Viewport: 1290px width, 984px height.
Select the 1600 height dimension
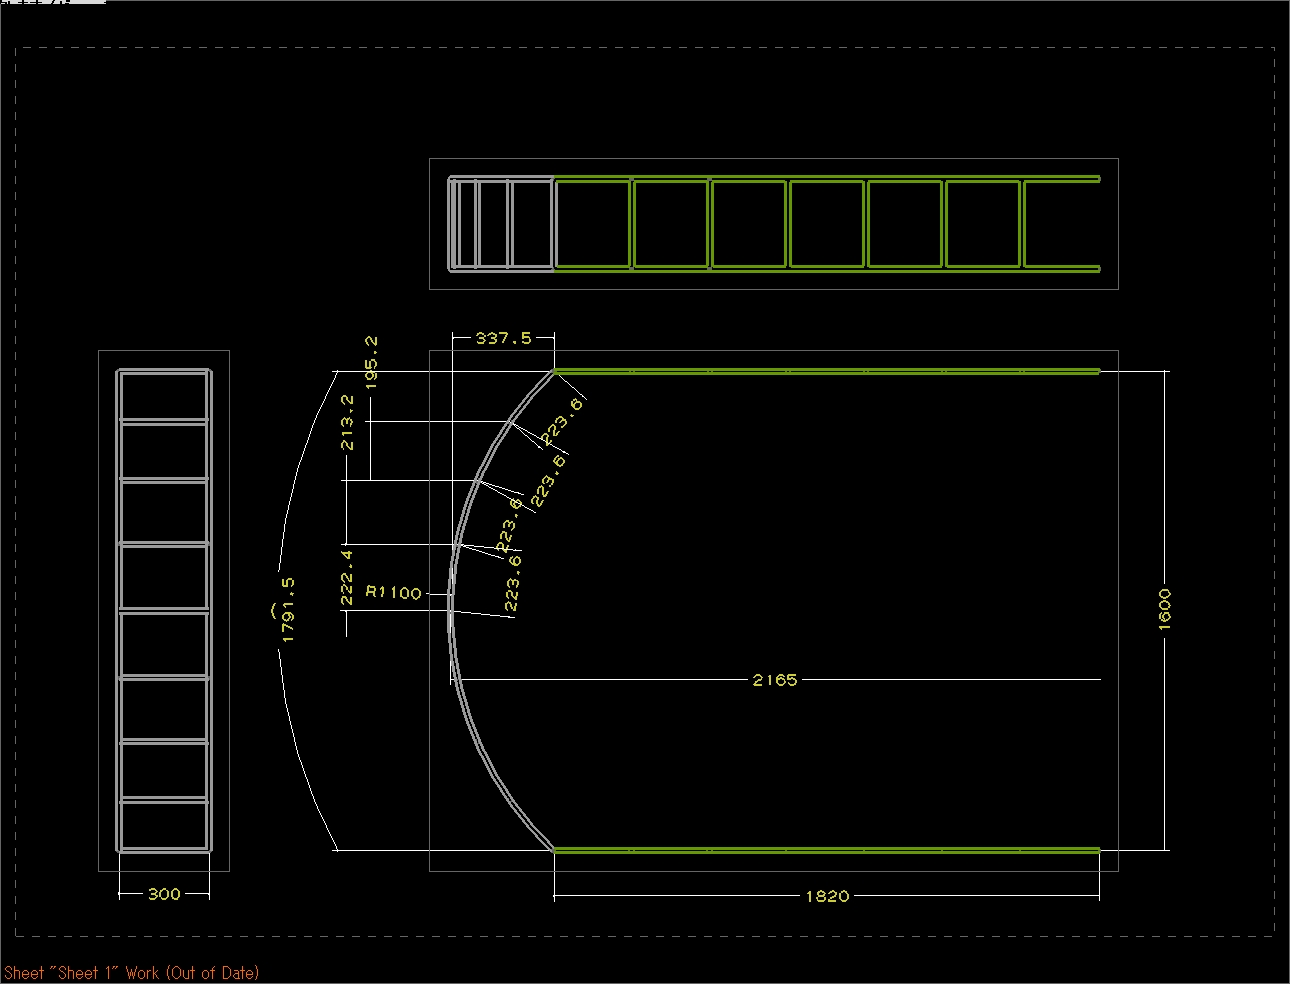point(1164,609)
